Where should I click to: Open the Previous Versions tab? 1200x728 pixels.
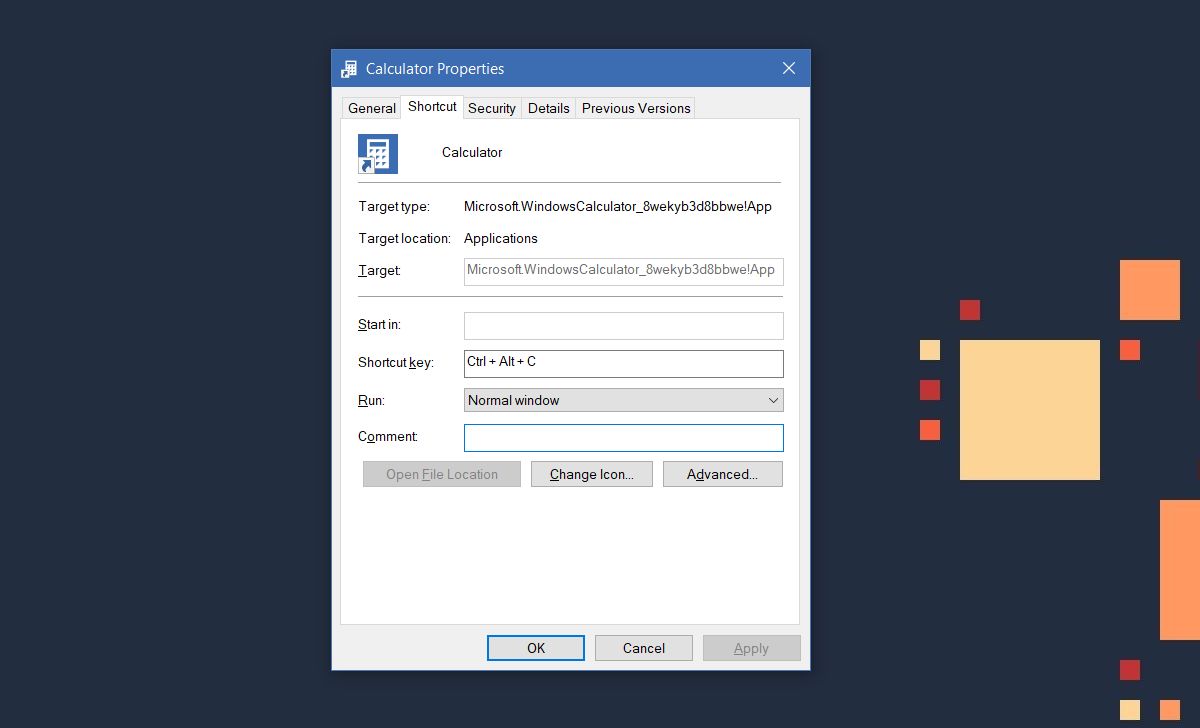(x=636, y=108)
